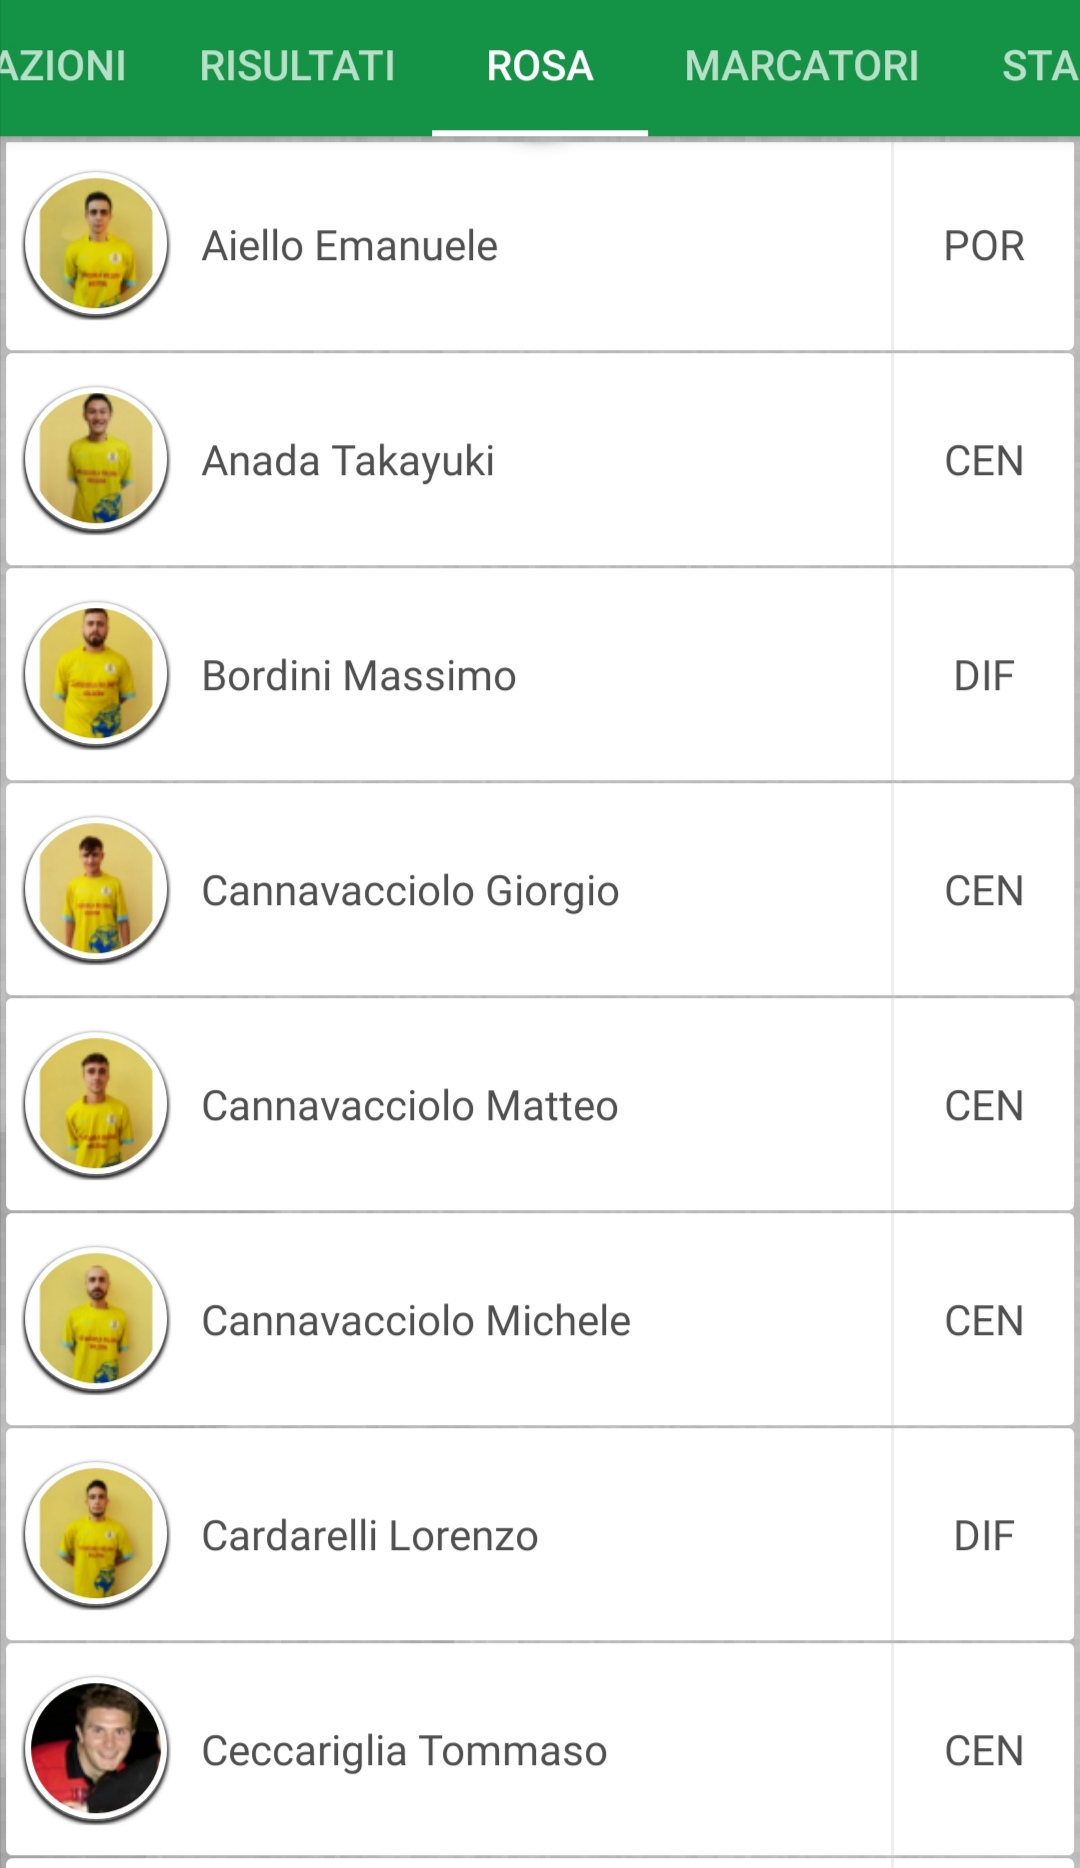Open the Marcatori tab

[x=801, y=66]
